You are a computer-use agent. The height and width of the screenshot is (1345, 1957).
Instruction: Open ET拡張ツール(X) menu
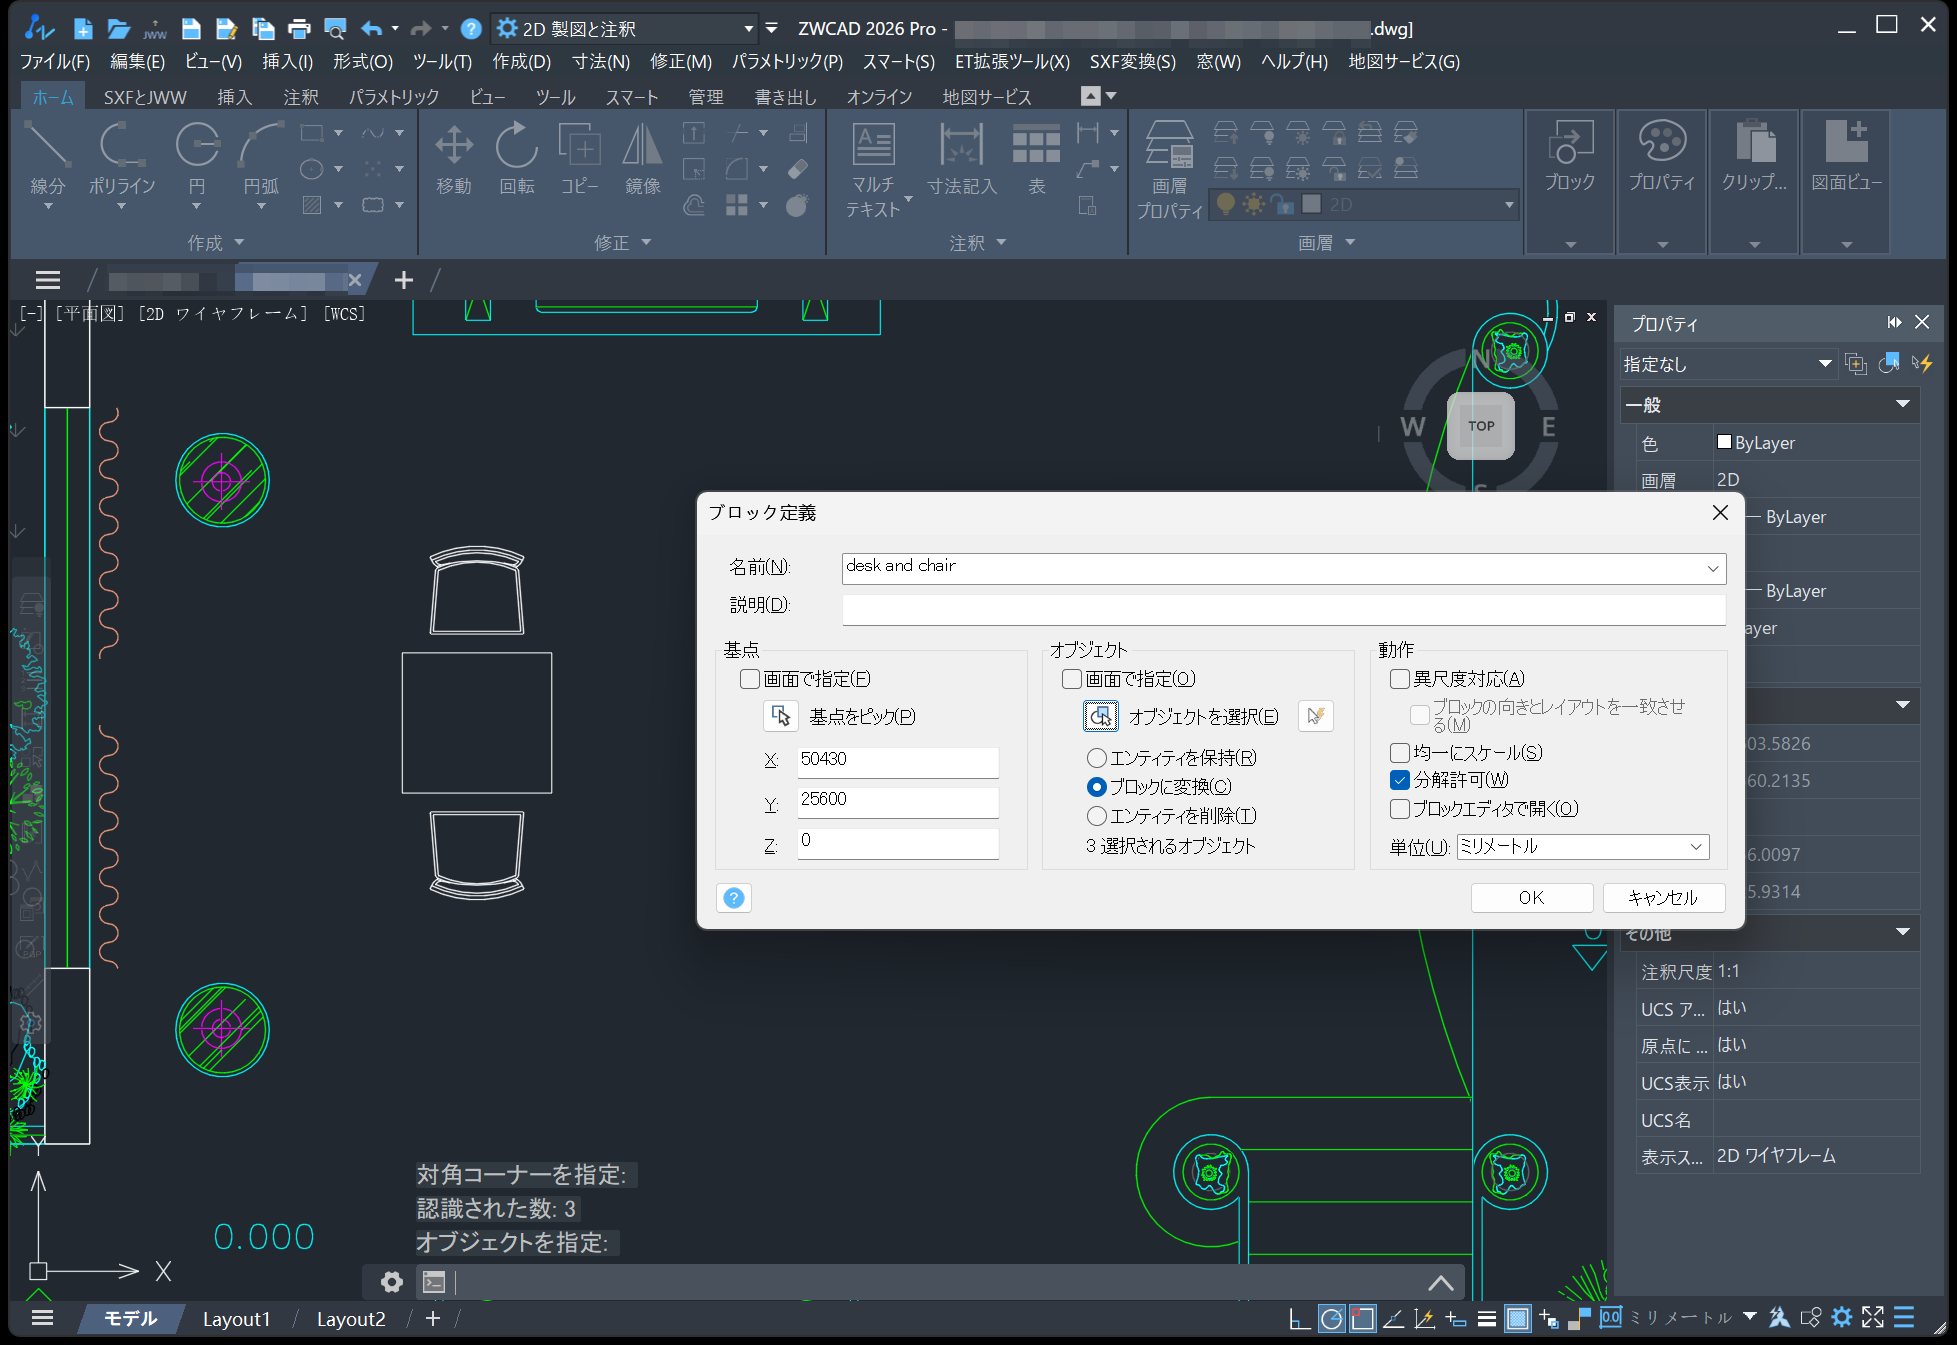[1012, 62]
